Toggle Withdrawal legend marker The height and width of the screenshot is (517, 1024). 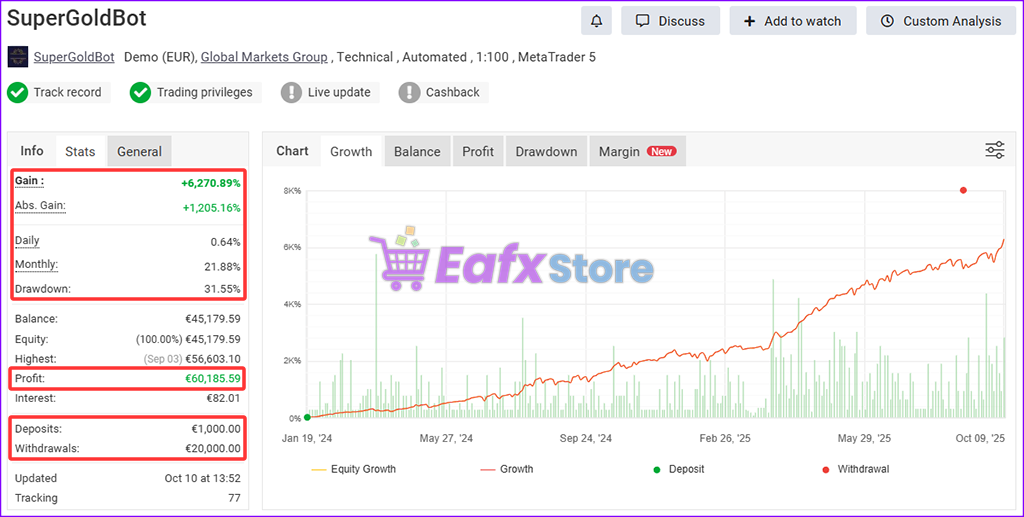pyautogui.click(x=855, y=469)
